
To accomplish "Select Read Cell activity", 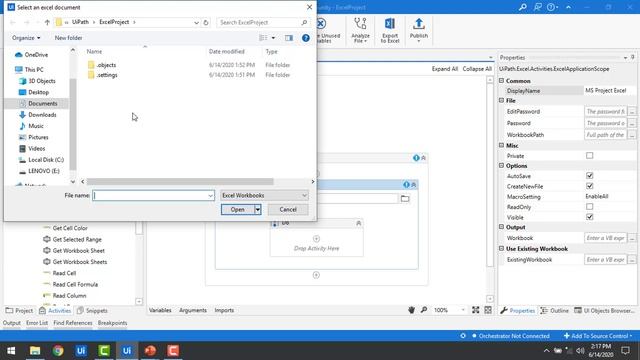I will (64, 273).
